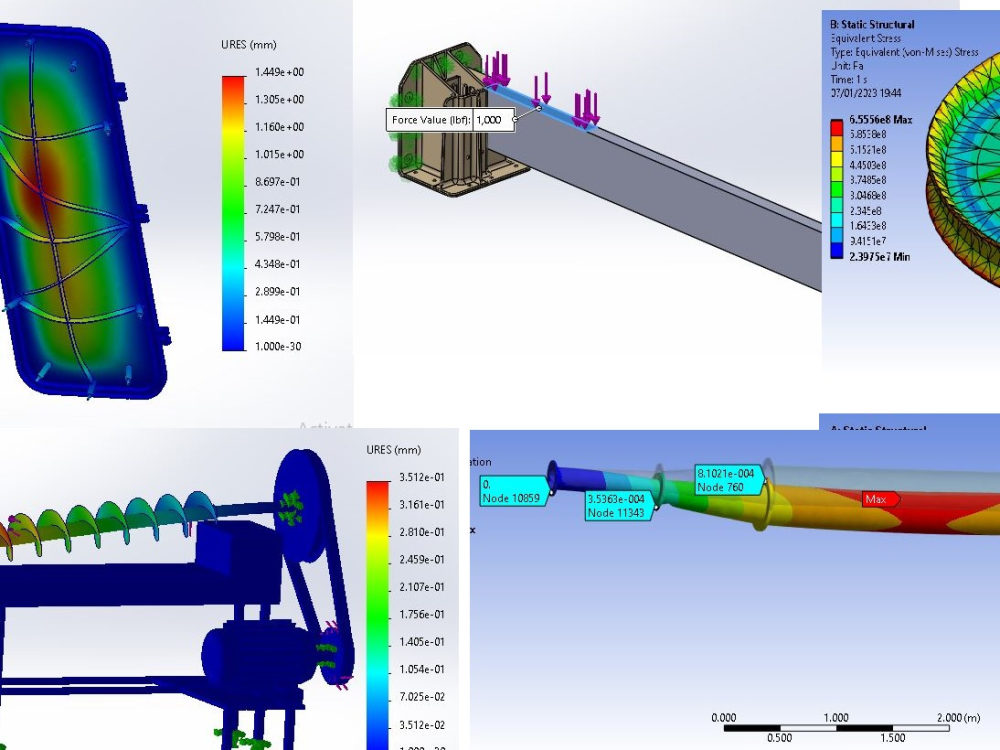
Task: Click the 7.247e-01 legend value
Action: 277,209
